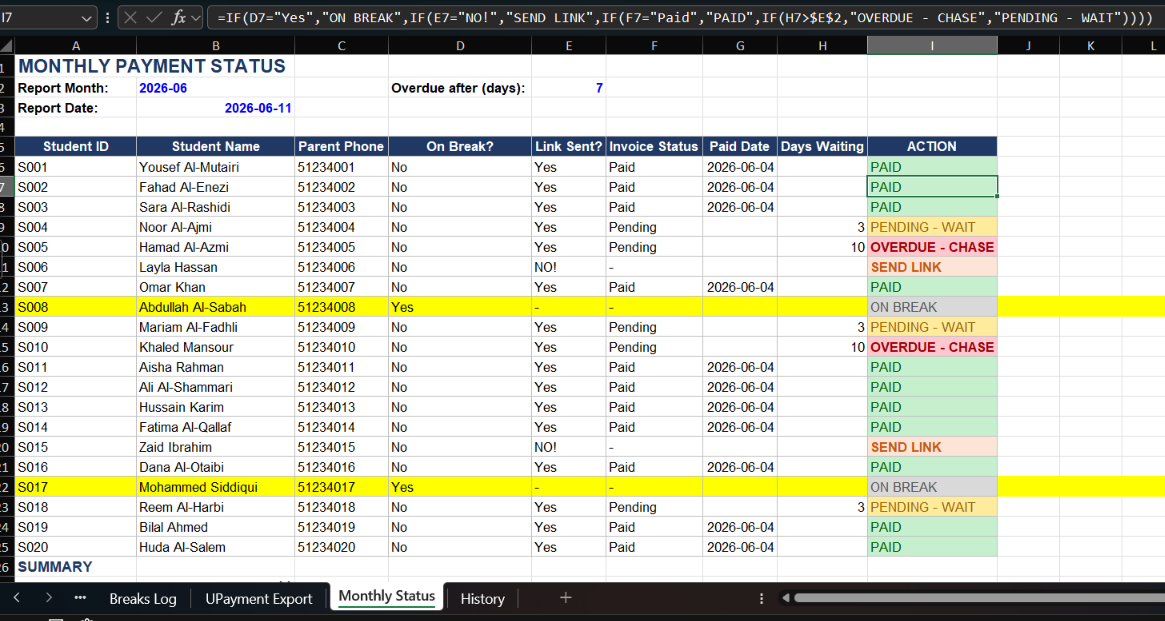This screenshot has width=1165, height=621.
Task: Select the student name Fatima Al-Qallaf
Action: click(215, 427)
